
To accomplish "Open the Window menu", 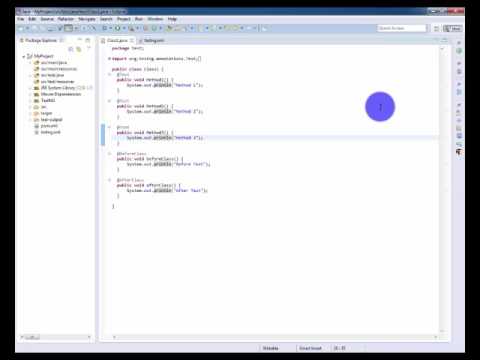I will 155,19.
